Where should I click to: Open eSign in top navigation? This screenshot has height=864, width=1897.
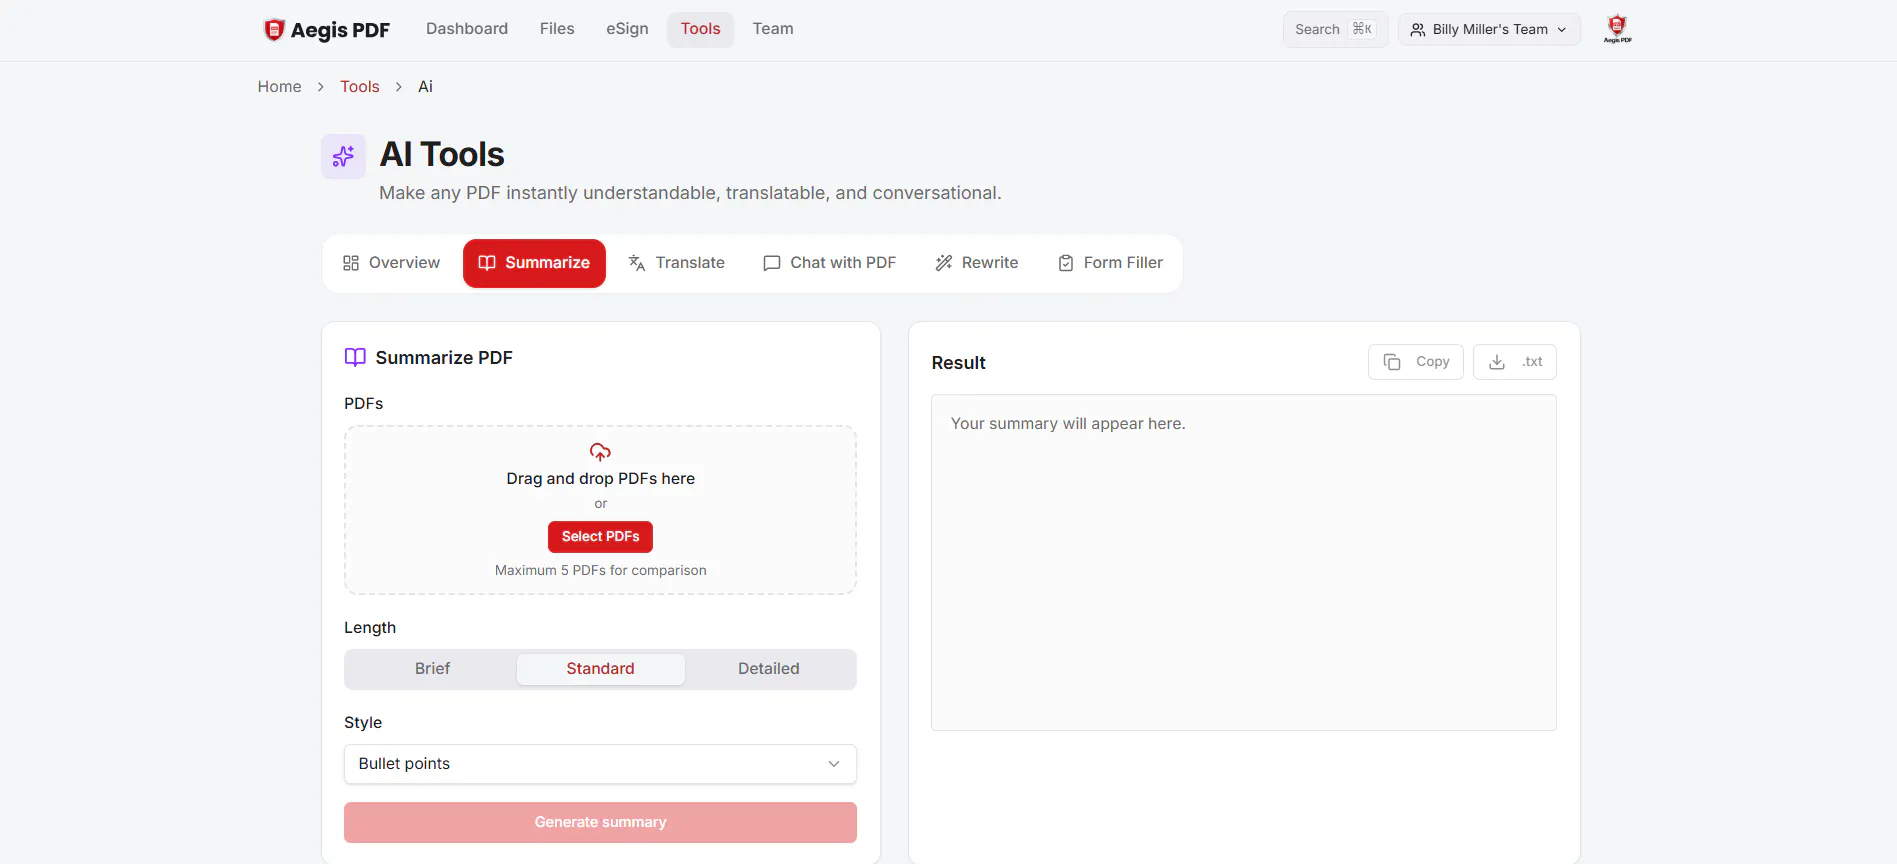coord(627,29)
